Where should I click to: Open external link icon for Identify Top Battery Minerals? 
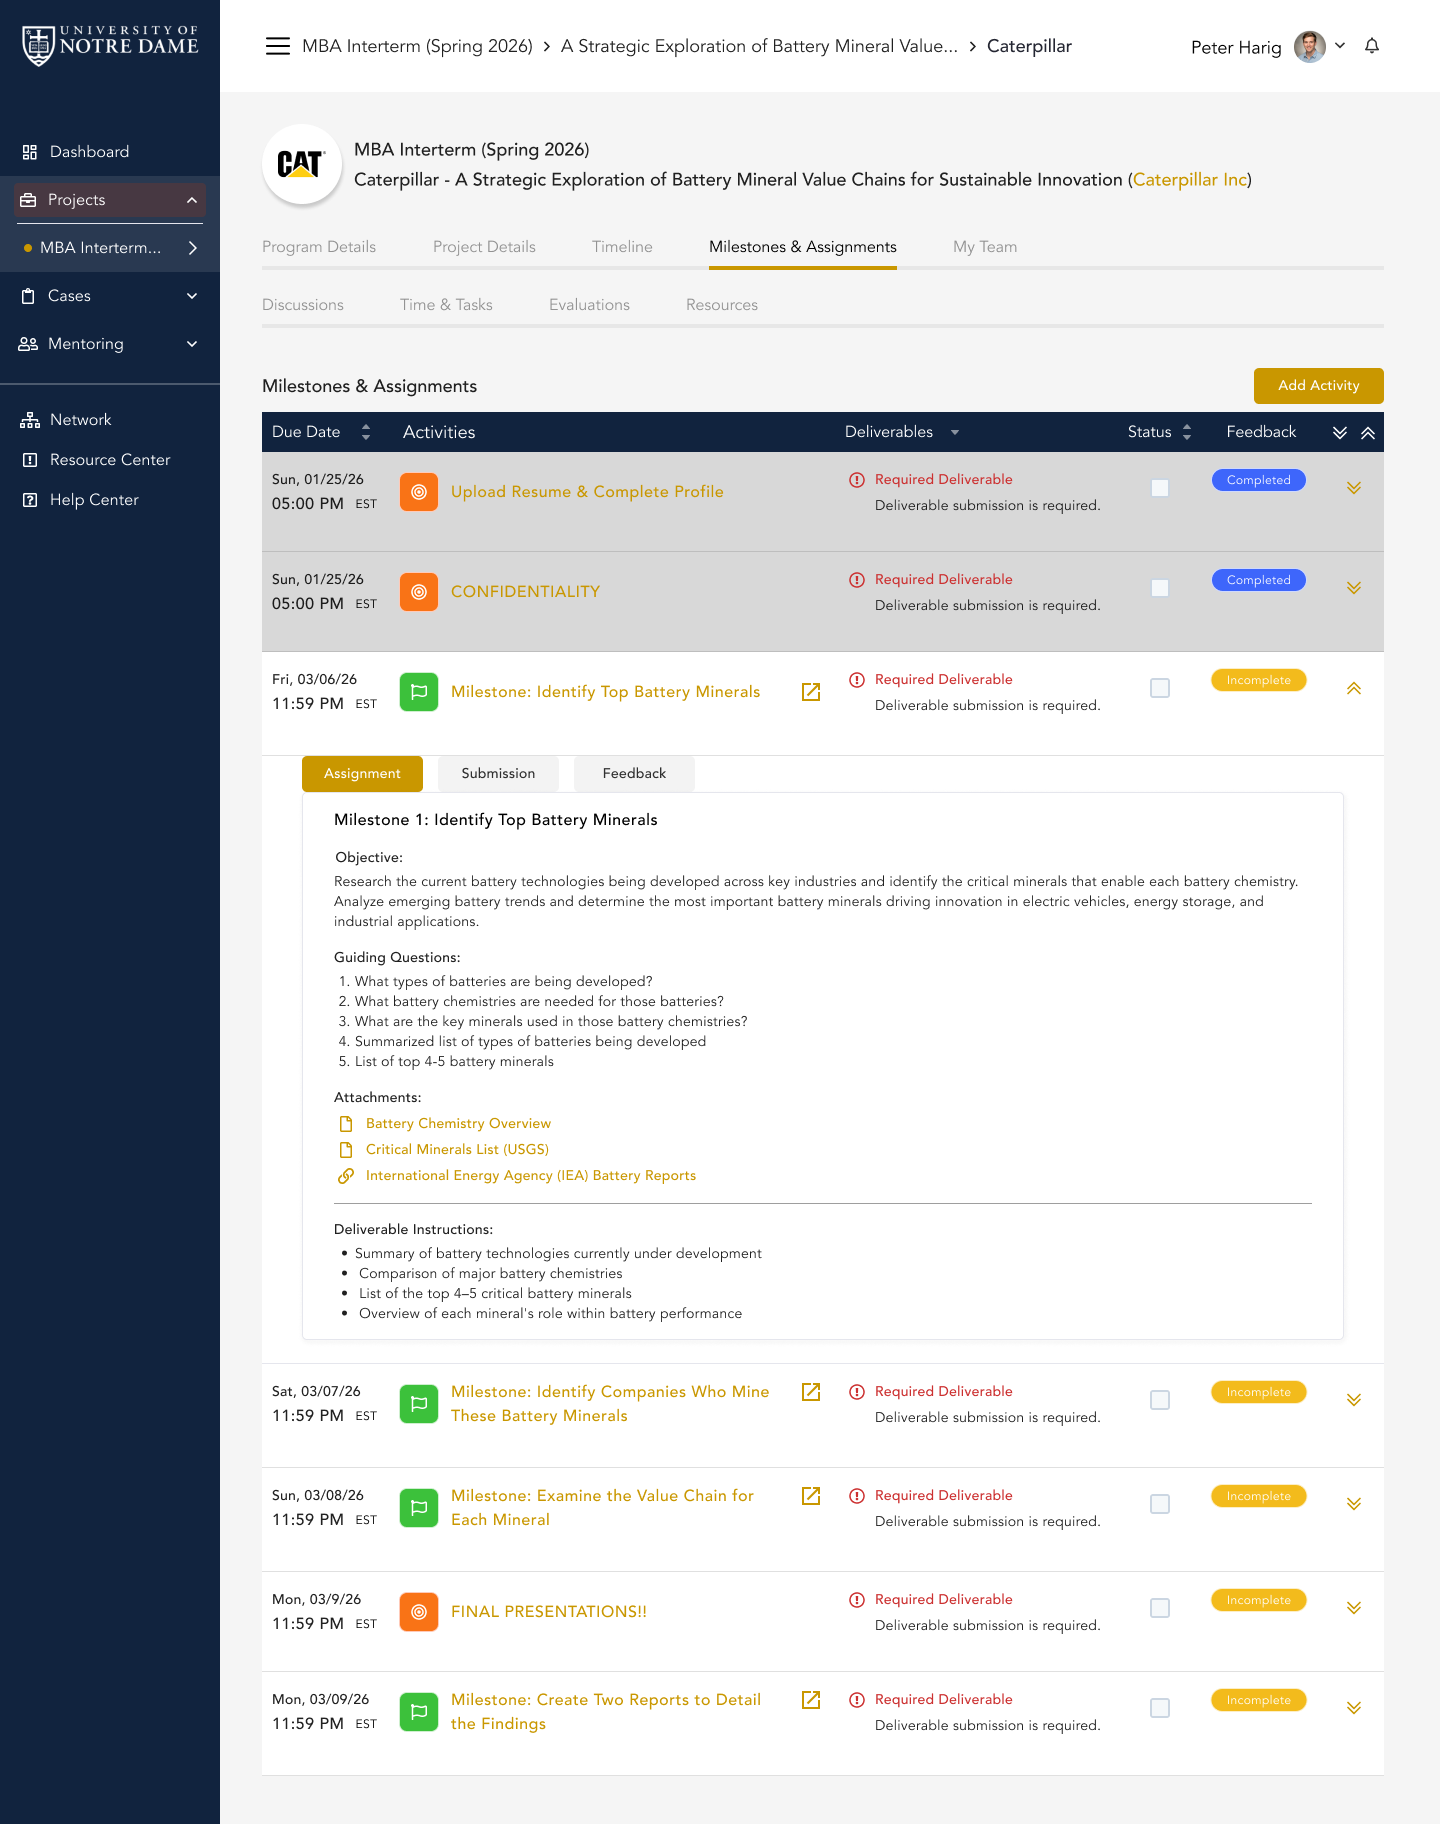click(x=811, y=692)
